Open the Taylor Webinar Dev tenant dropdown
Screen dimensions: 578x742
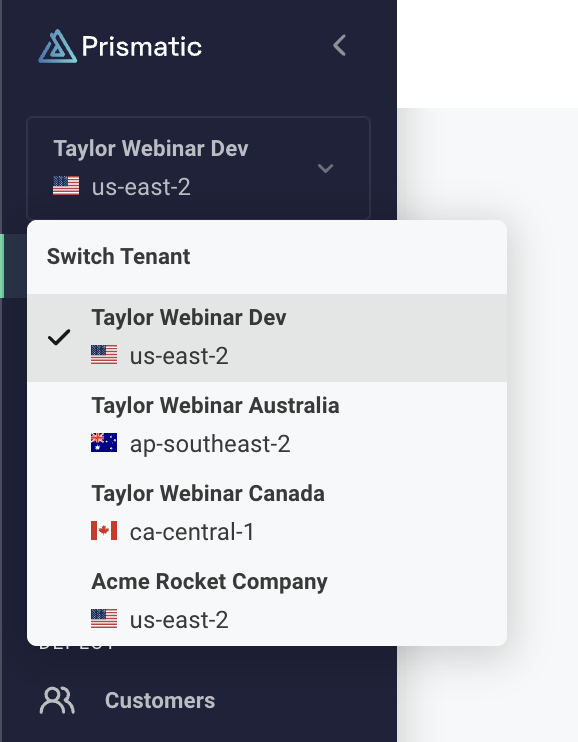[x=198, y=168]
